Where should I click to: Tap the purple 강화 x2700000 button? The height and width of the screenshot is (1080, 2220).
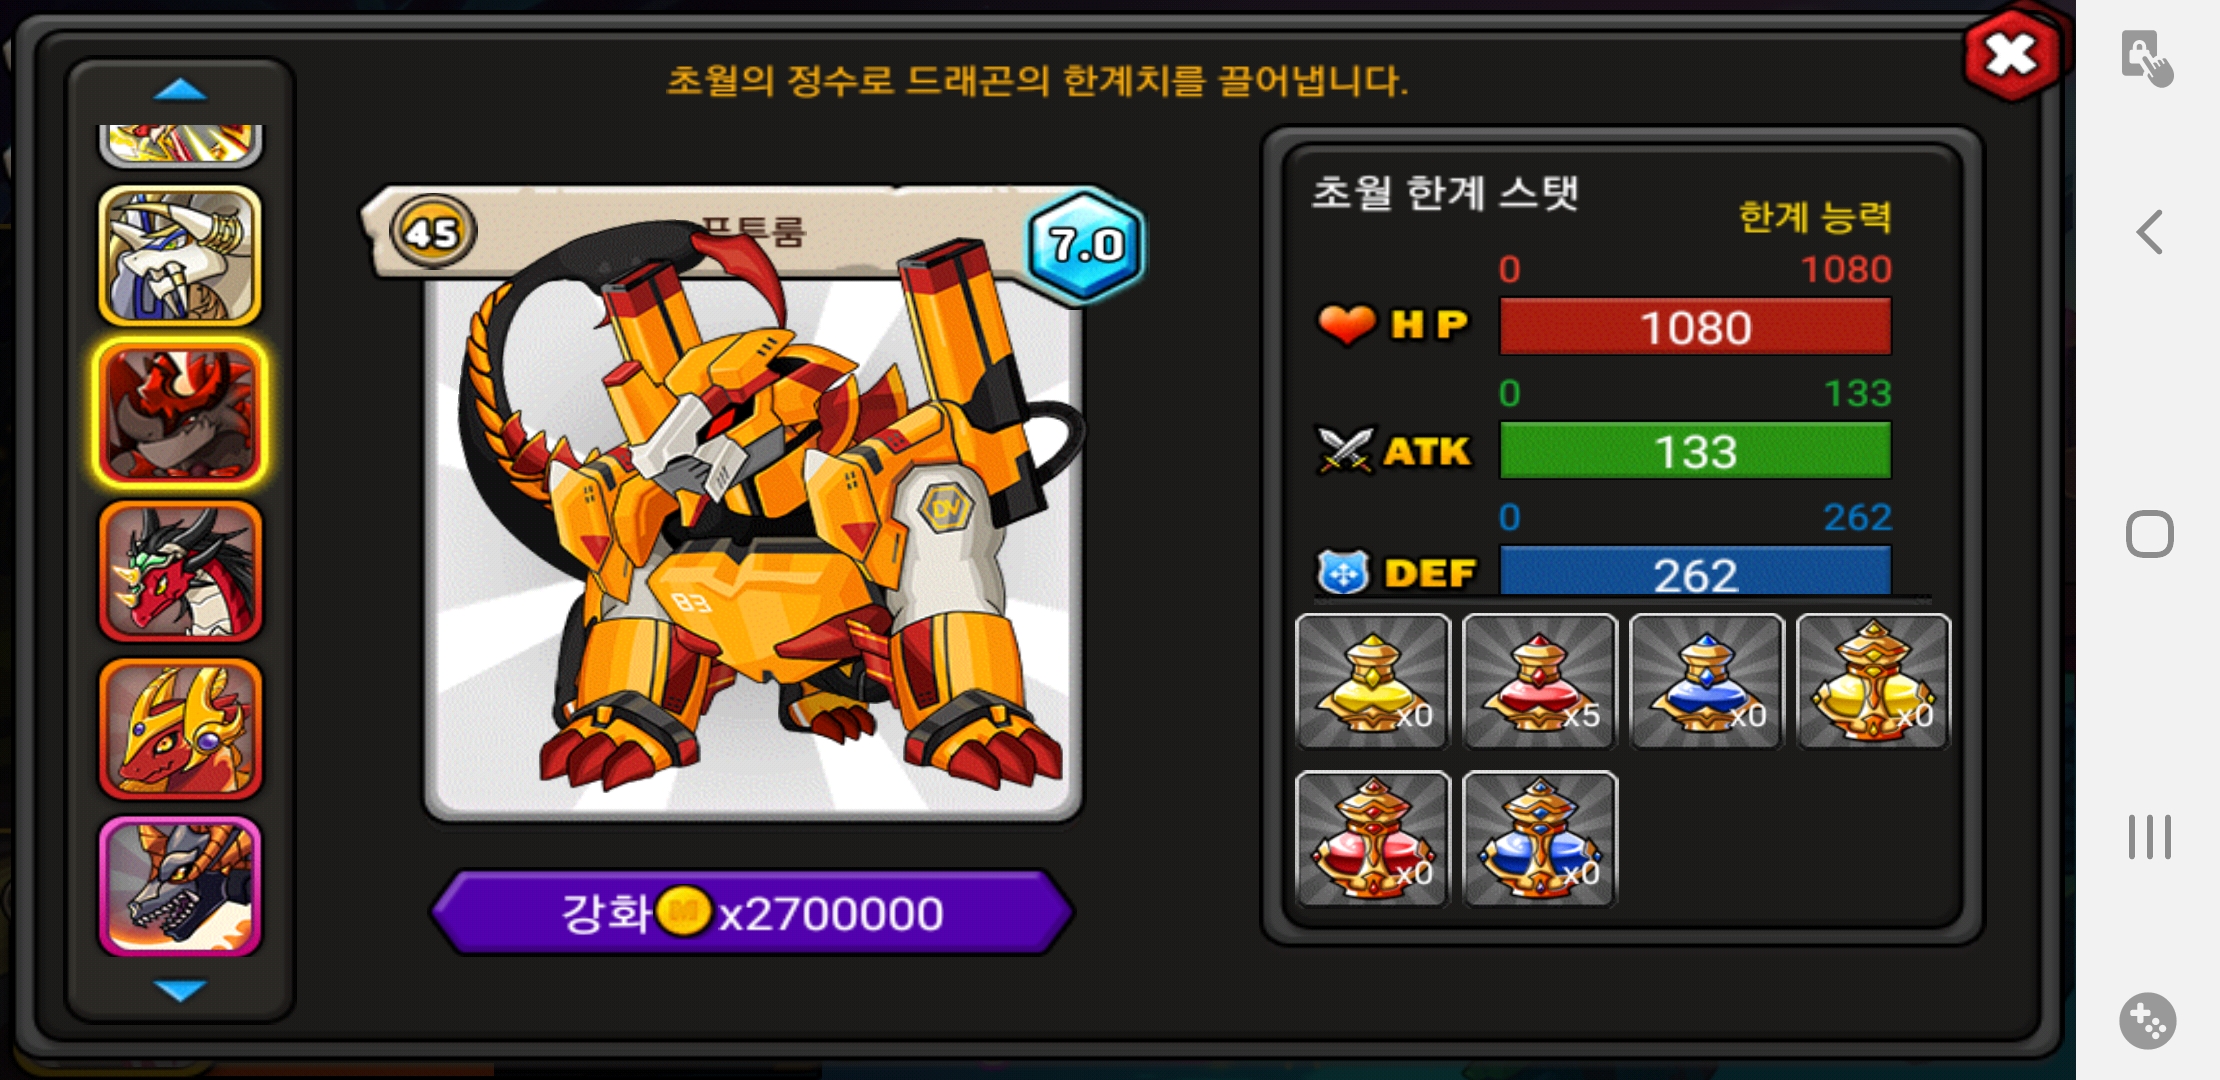coord(752,912)
